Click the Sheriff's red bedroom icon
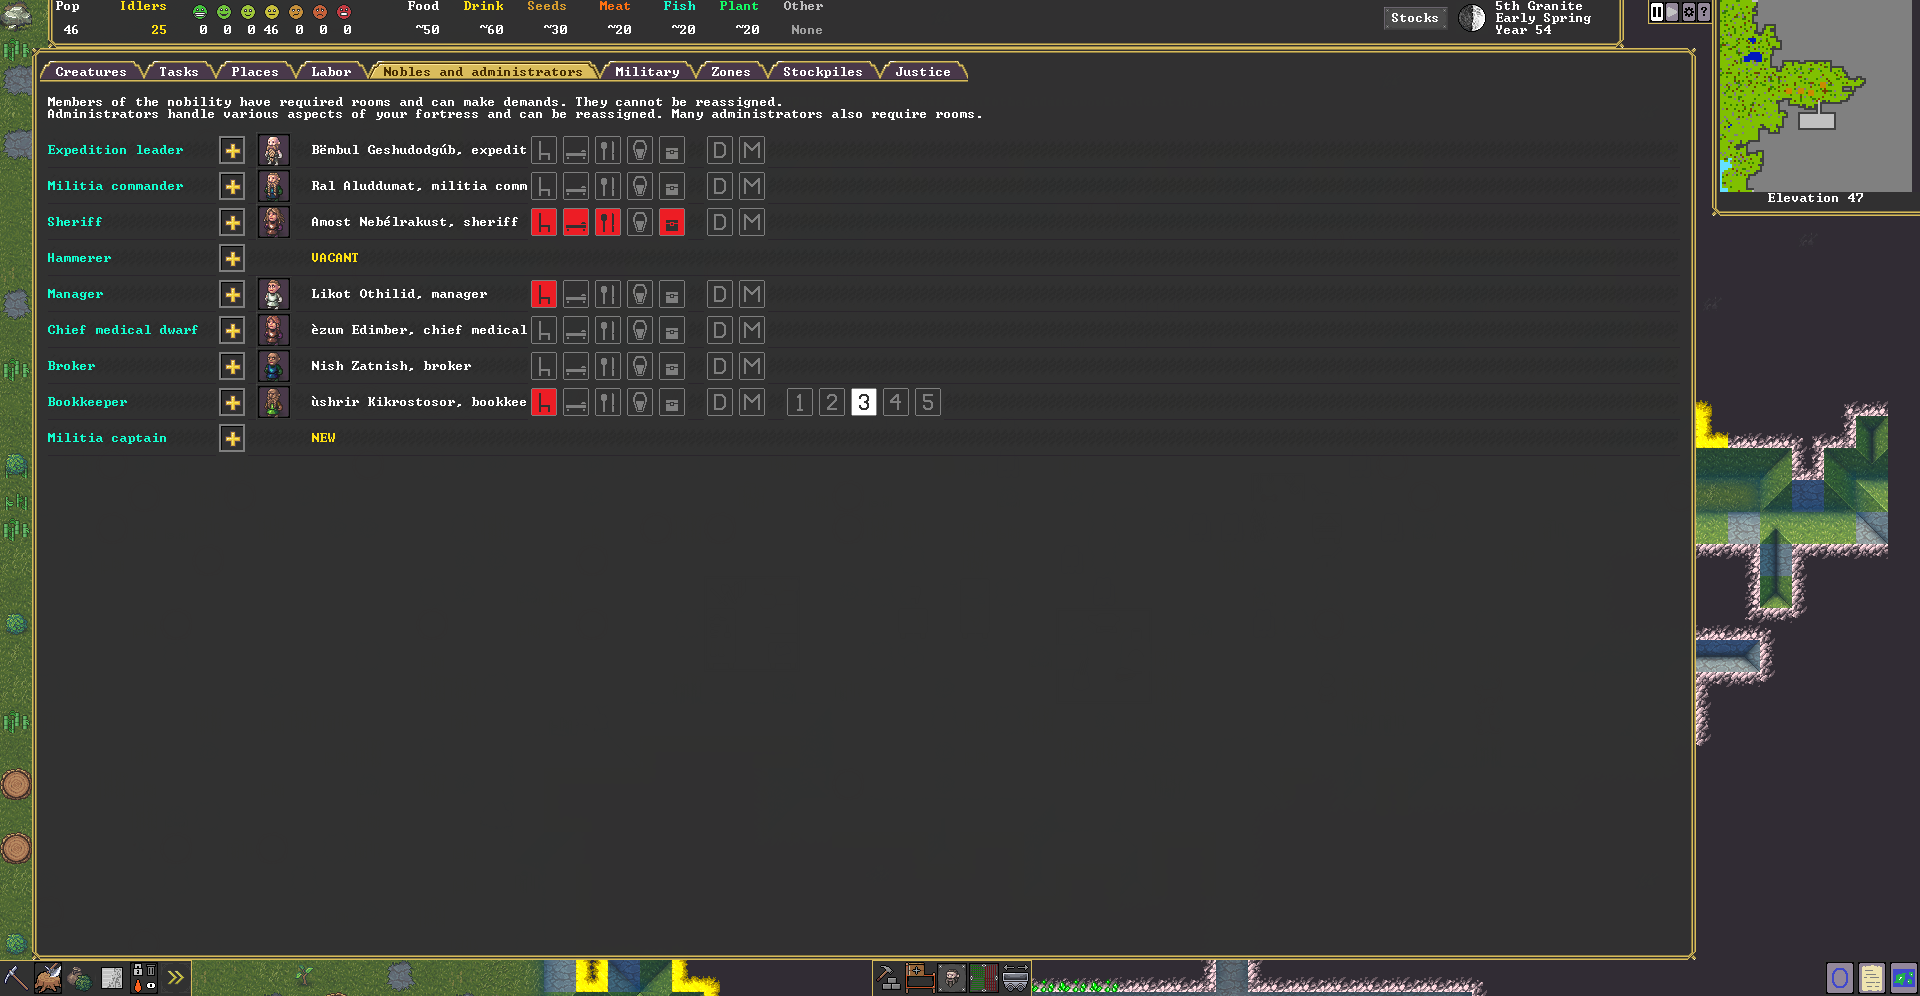This screenshot has width=1920, height=996. coord(576,222)
